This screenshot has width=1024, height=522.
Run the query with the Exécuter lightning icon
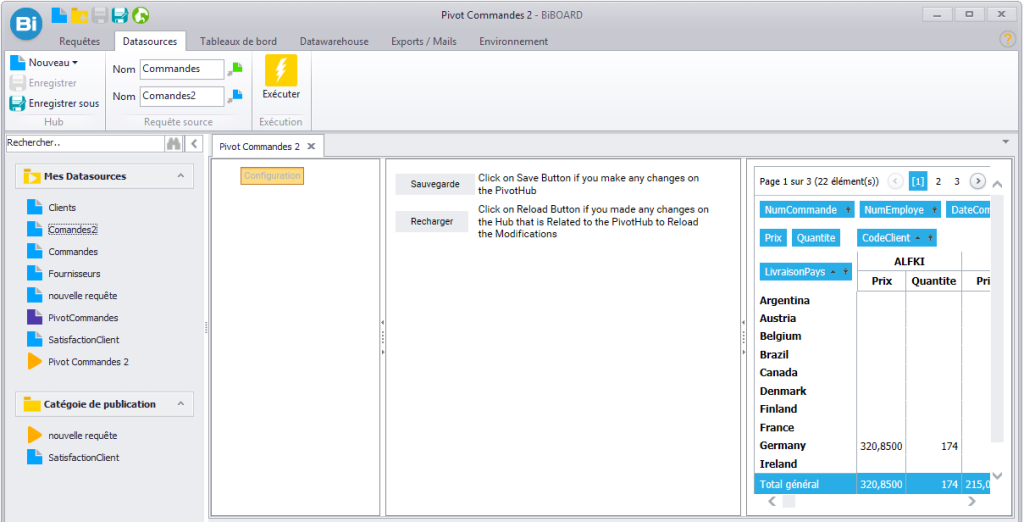coord(281,71)
